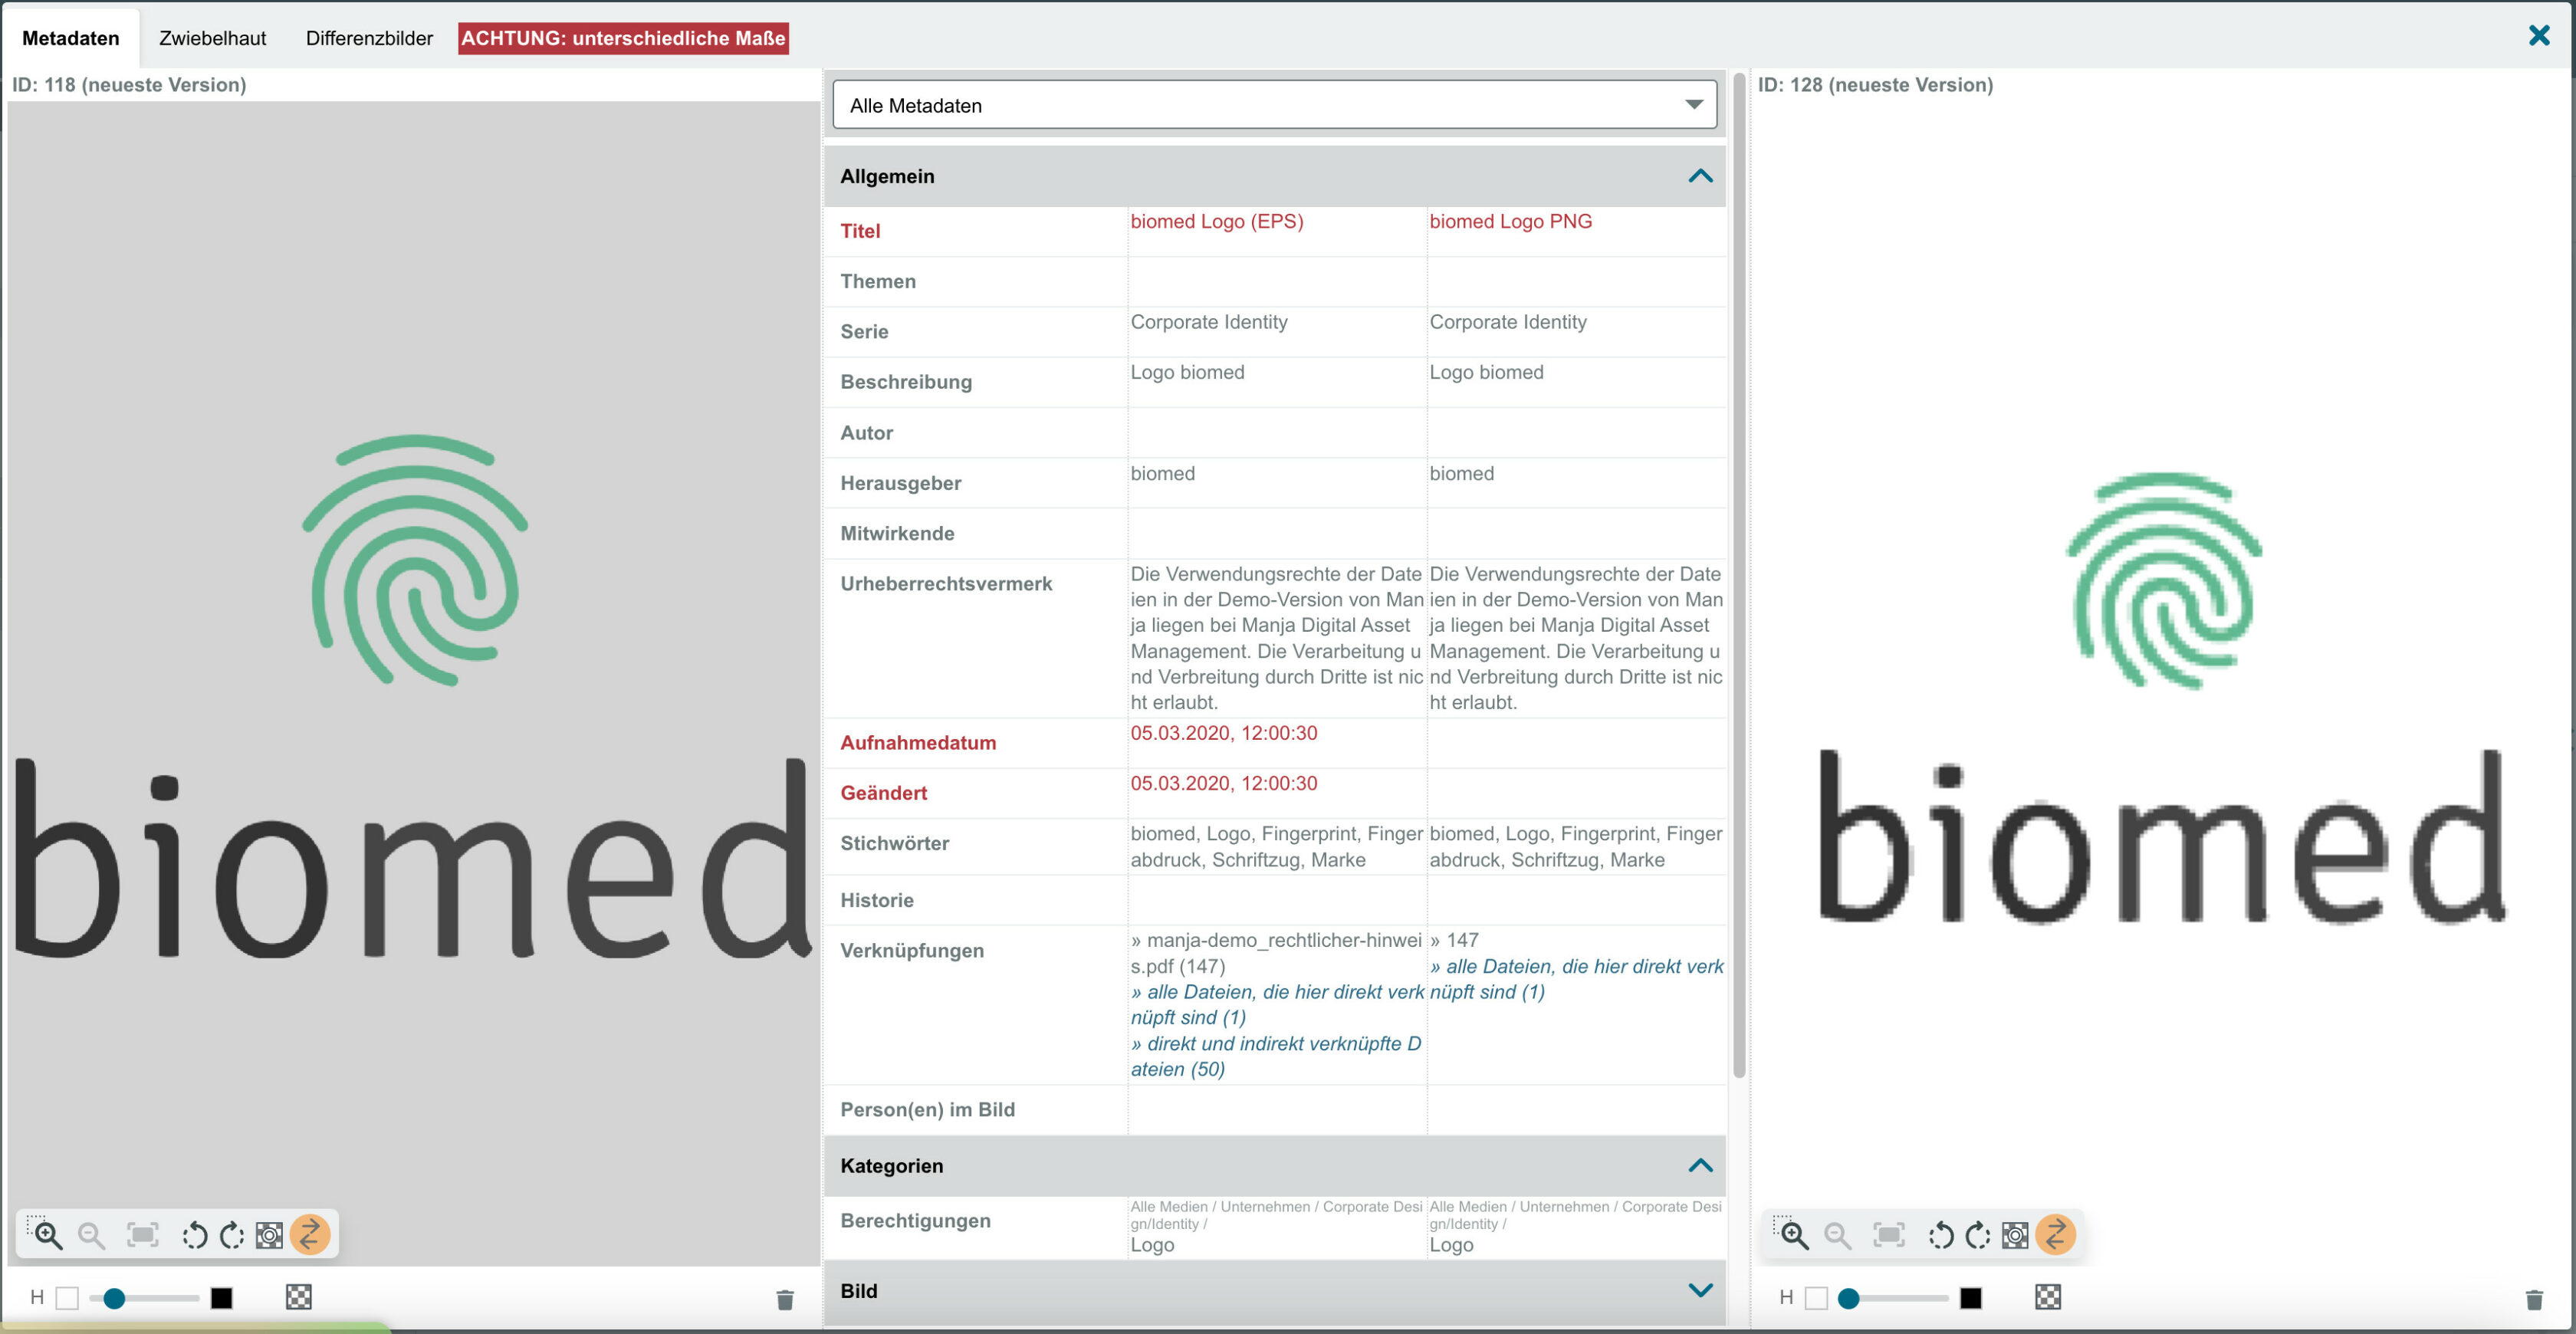Screen dimensions: 2576x1334
Task: Click the transparency snapshot icon in left toolbar
Action: [x=270, y=1235]
